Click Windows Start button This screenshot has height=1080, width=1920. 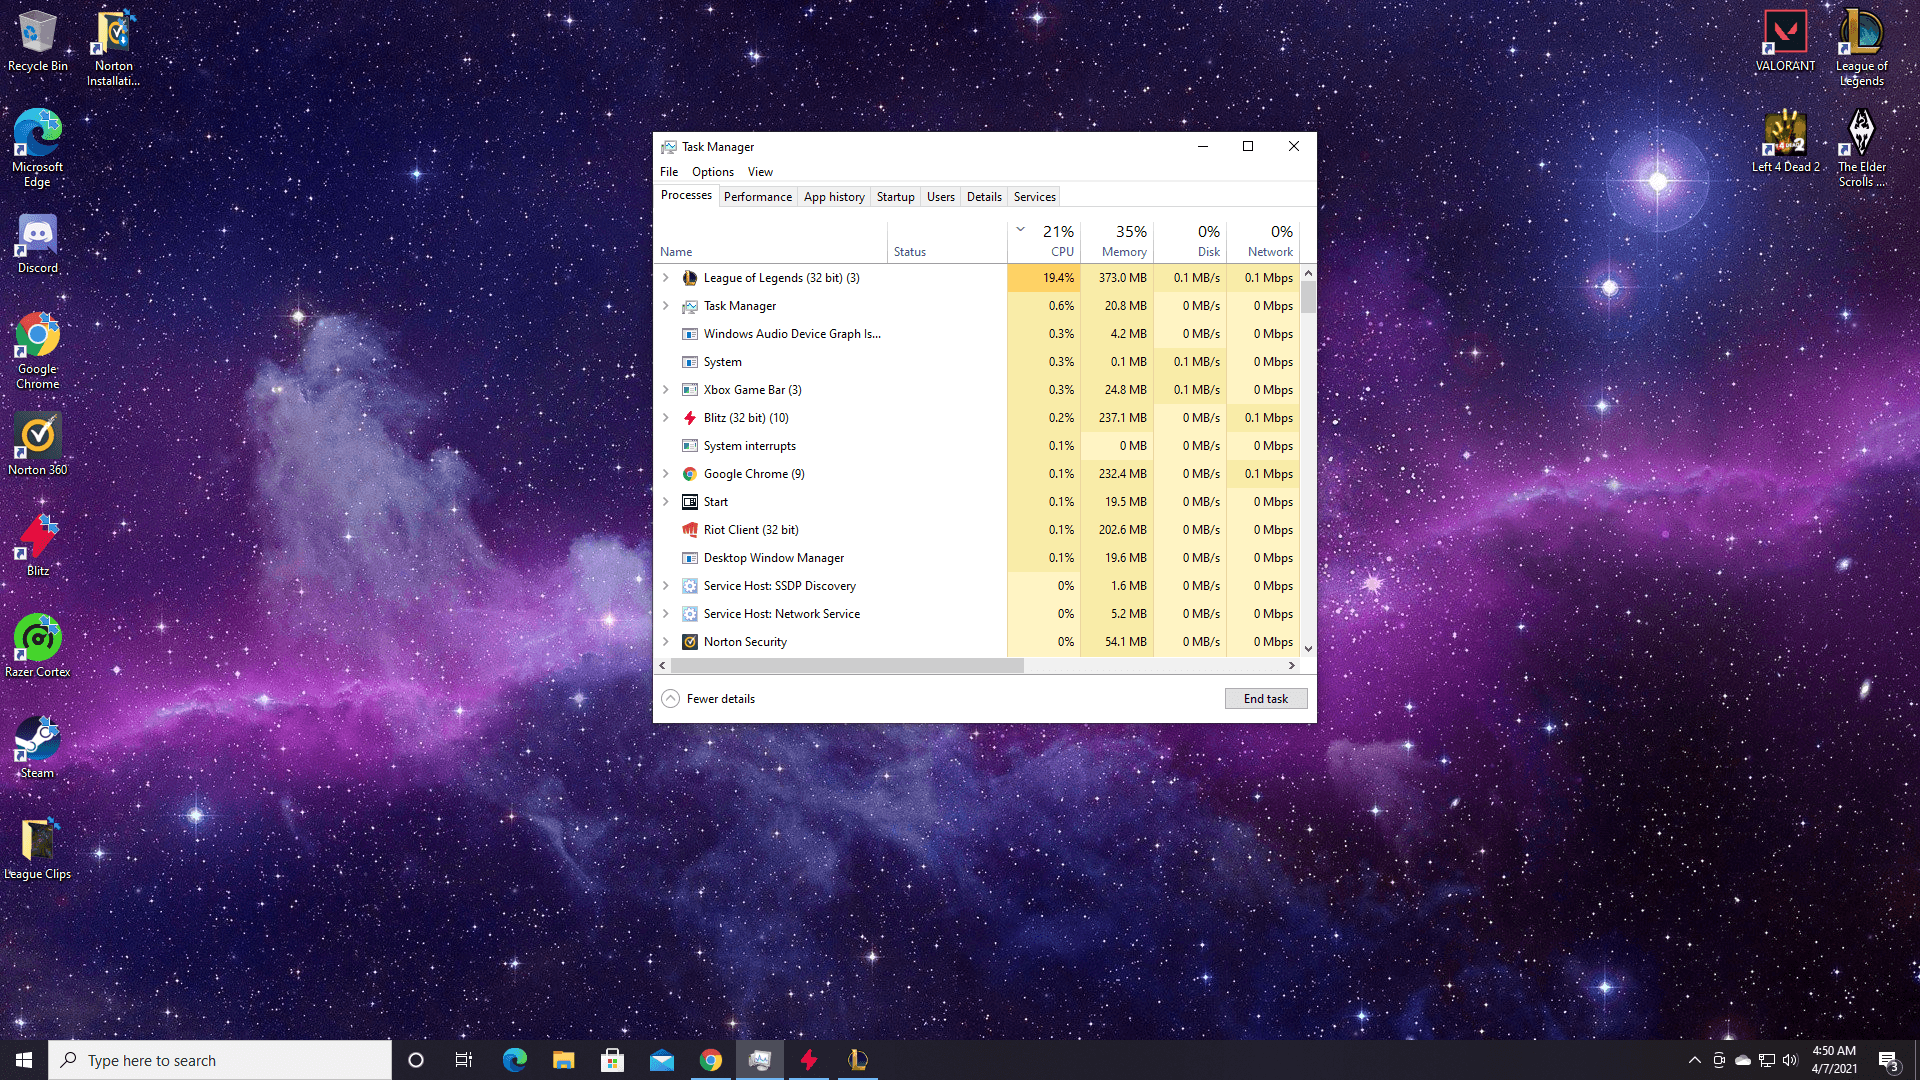point(24,1060)
